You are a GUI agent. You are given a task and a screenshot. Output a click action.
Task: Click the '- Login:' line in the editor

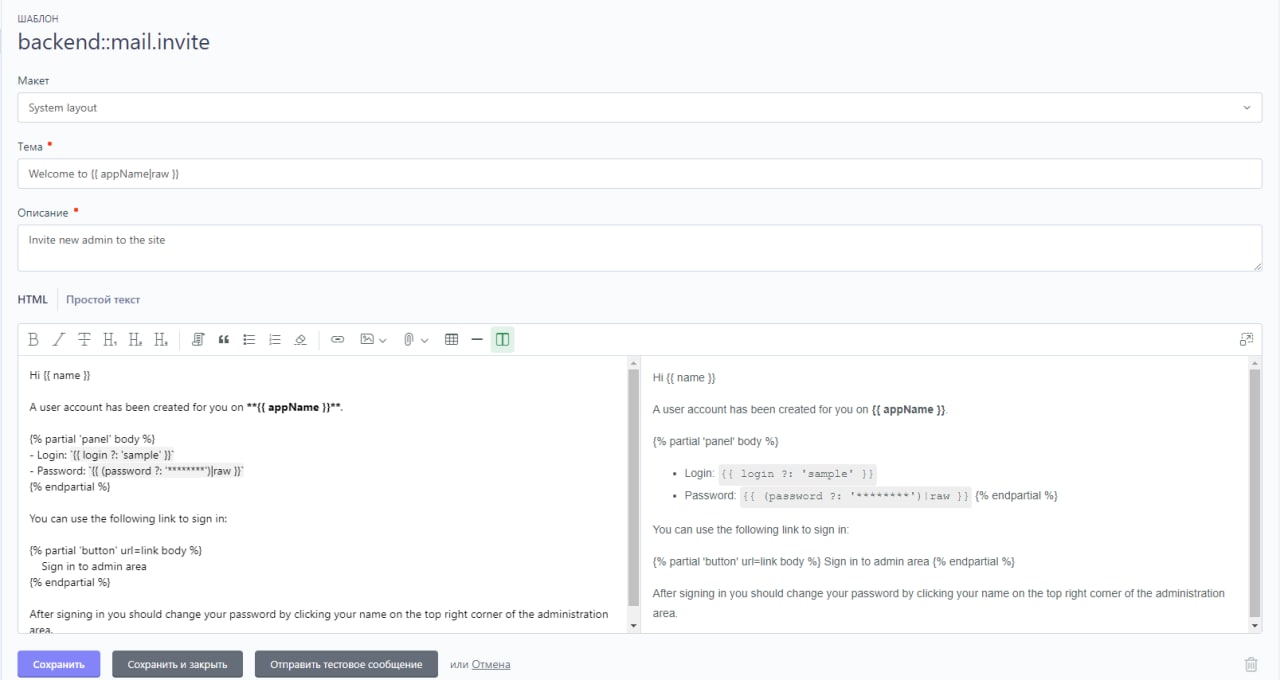pyautogui.click(x=102, y=454)
